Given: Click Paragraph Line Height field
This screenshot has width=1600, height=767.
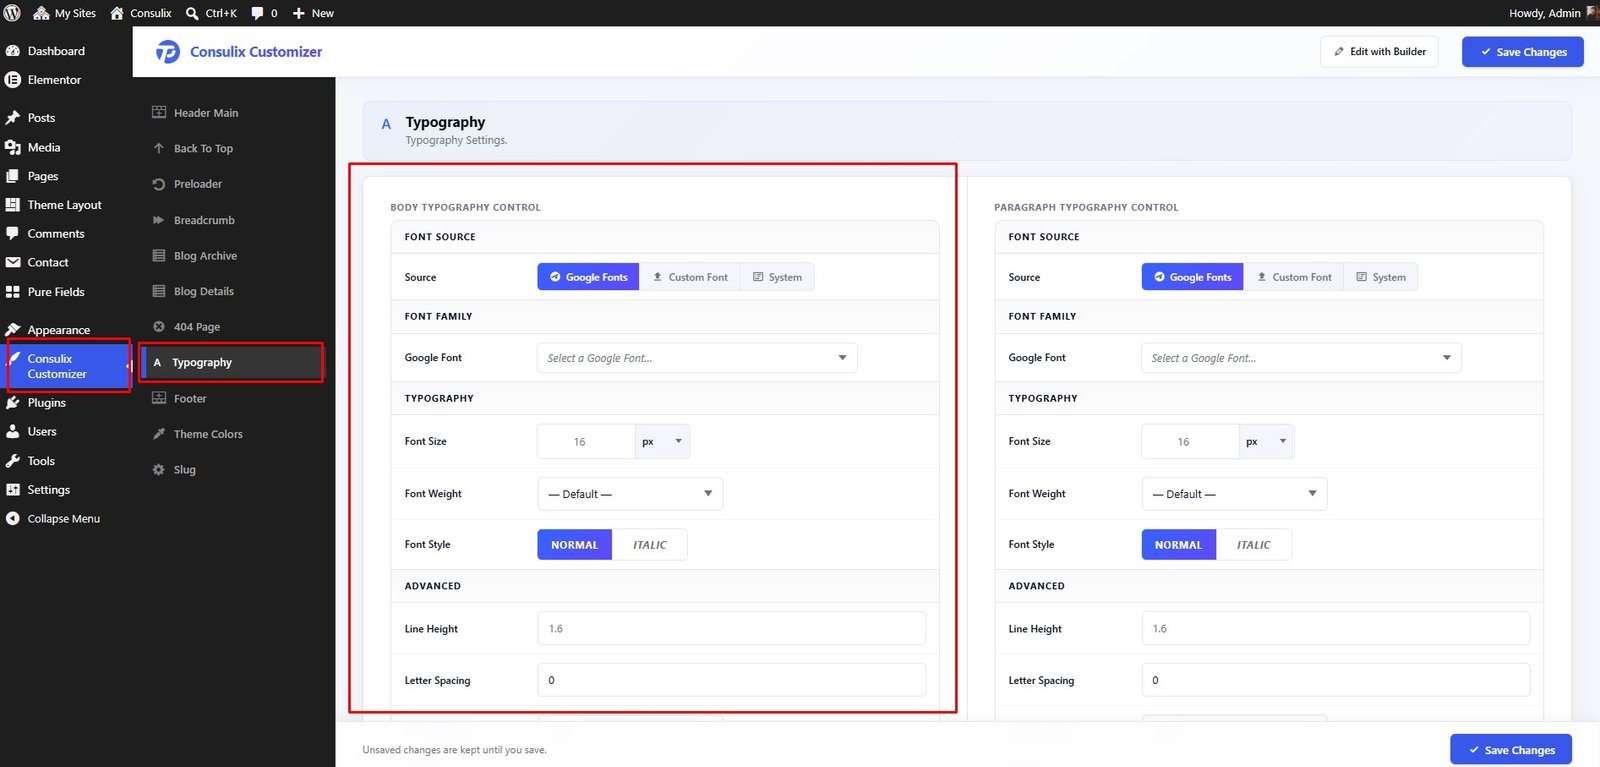Looking at the screenshot, I should [x=1335, y=628].
